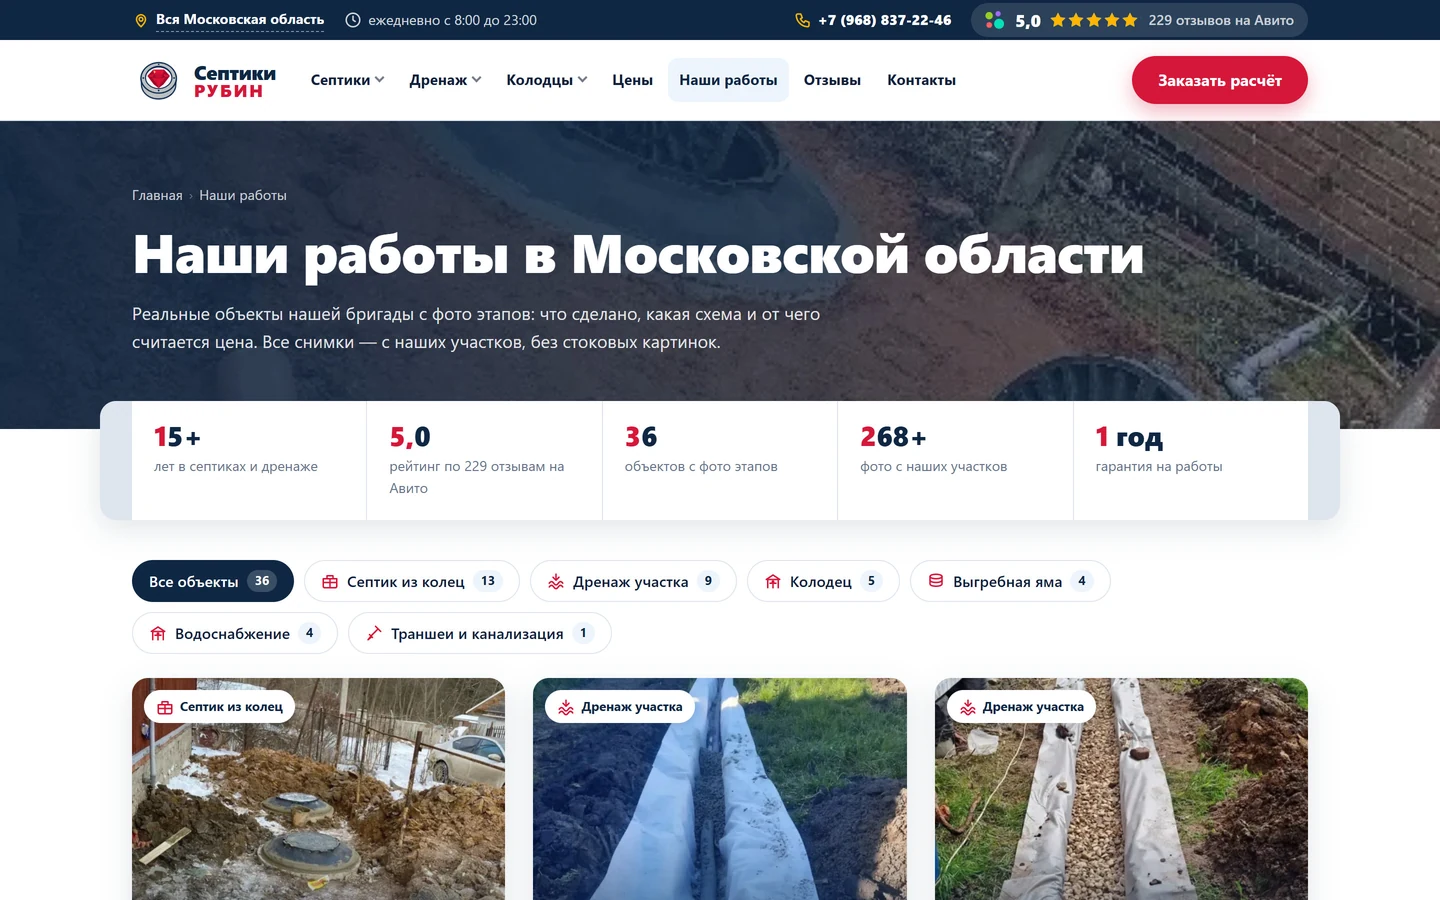This screenshot has height=900, width=1440.
Task: Click the clock icon beside working hours
Action: [353, 20]
